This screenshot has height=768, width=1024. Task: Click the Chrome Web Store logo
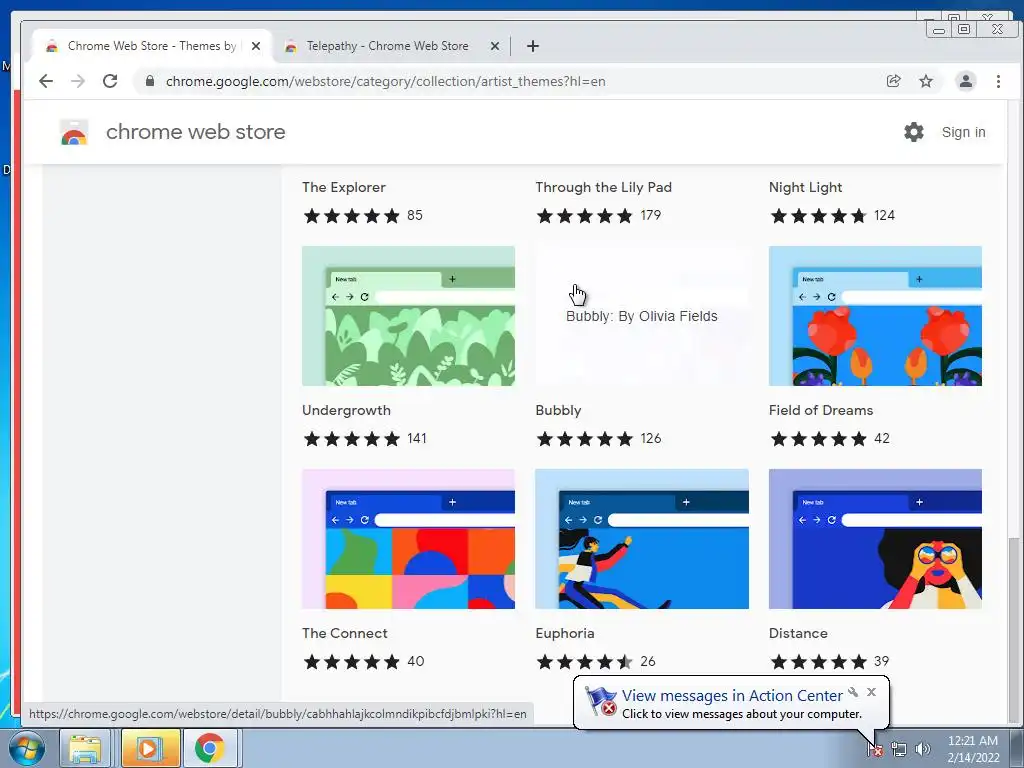click(74, 132)
